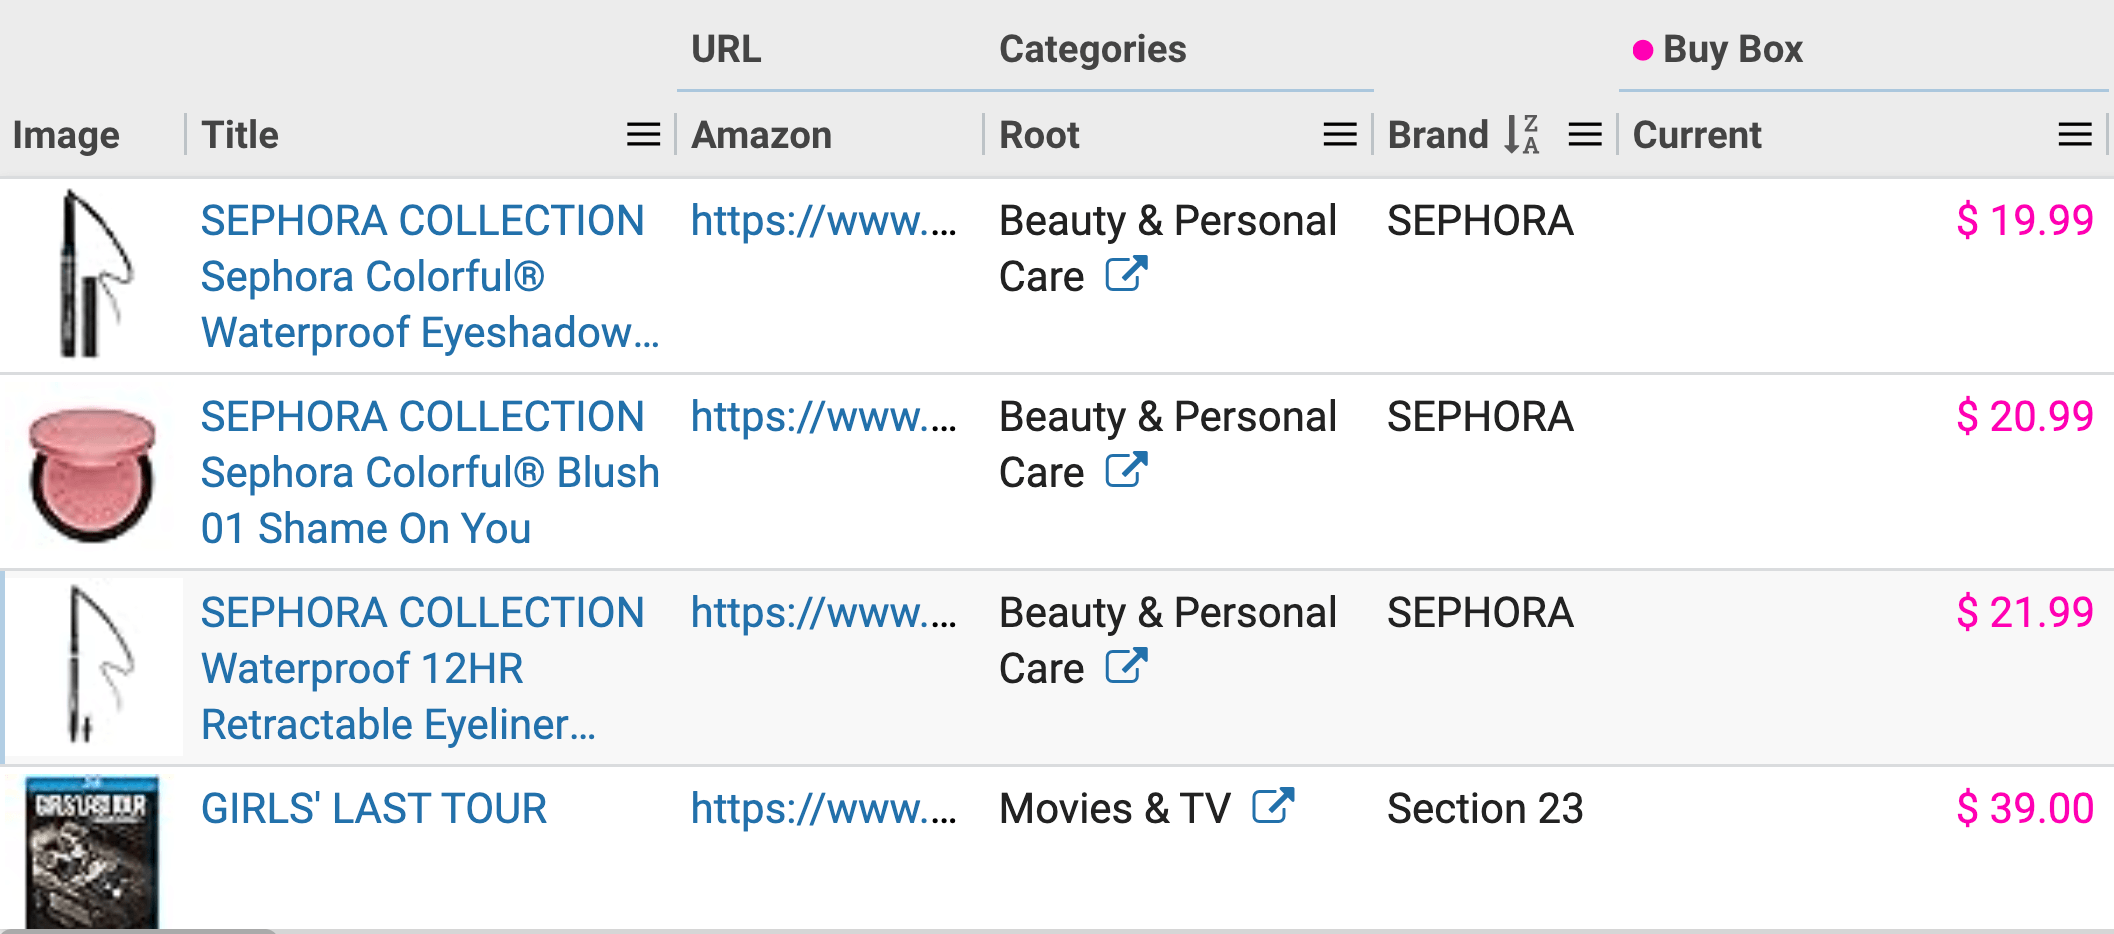Click the pink Buy Box color dot
Screen dimensions: 2114x934
tap(1642, 50)
